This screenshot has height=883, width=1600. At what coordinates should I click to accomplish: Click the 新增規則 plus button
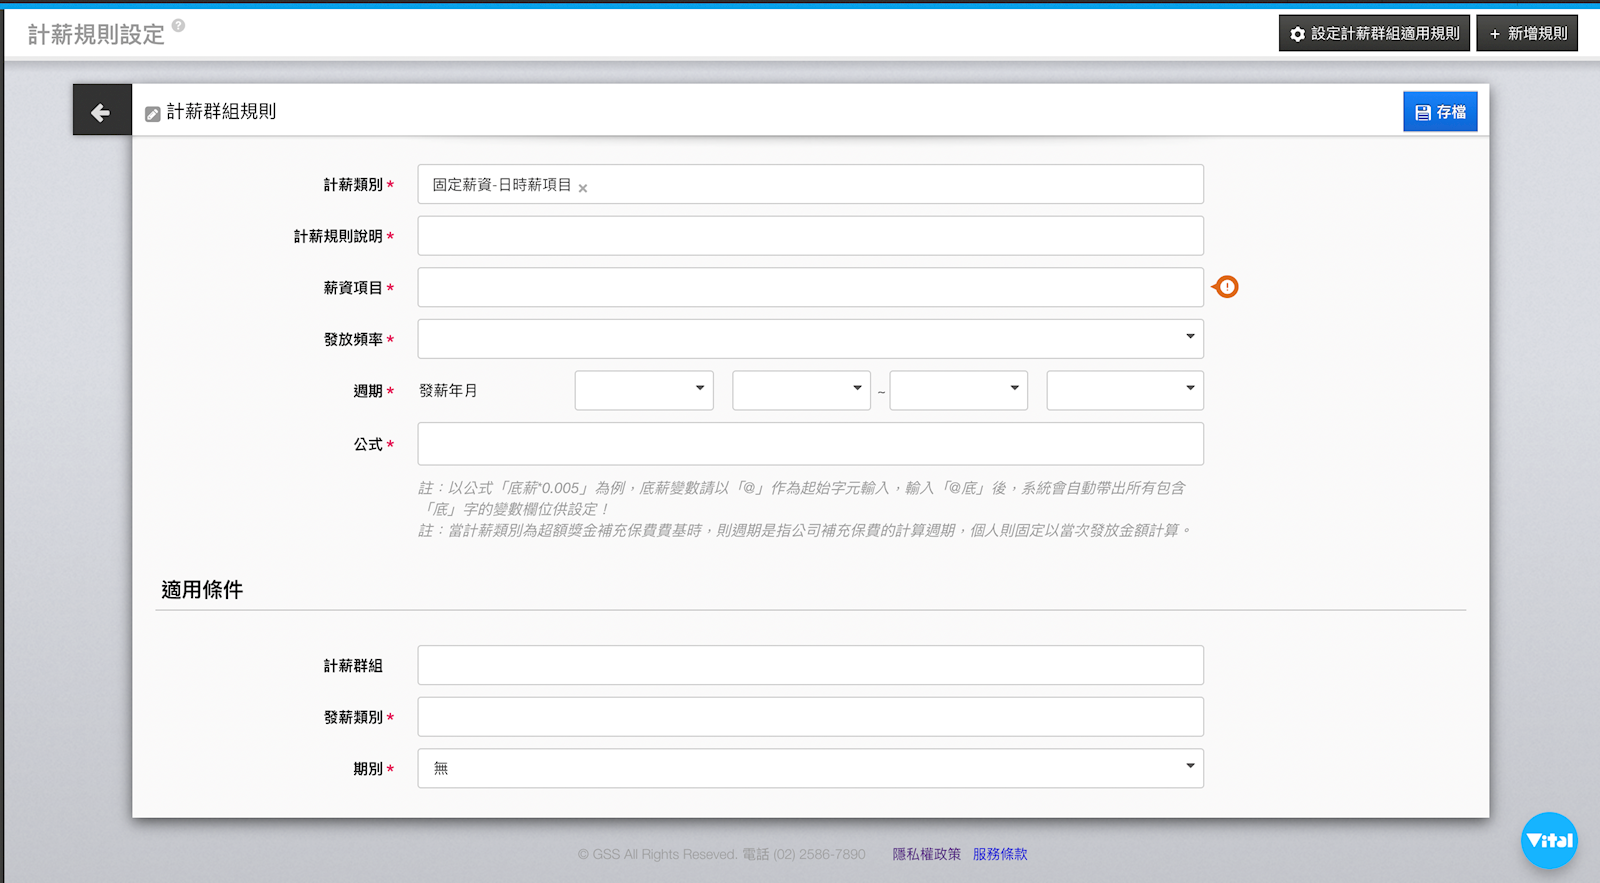1527,34
